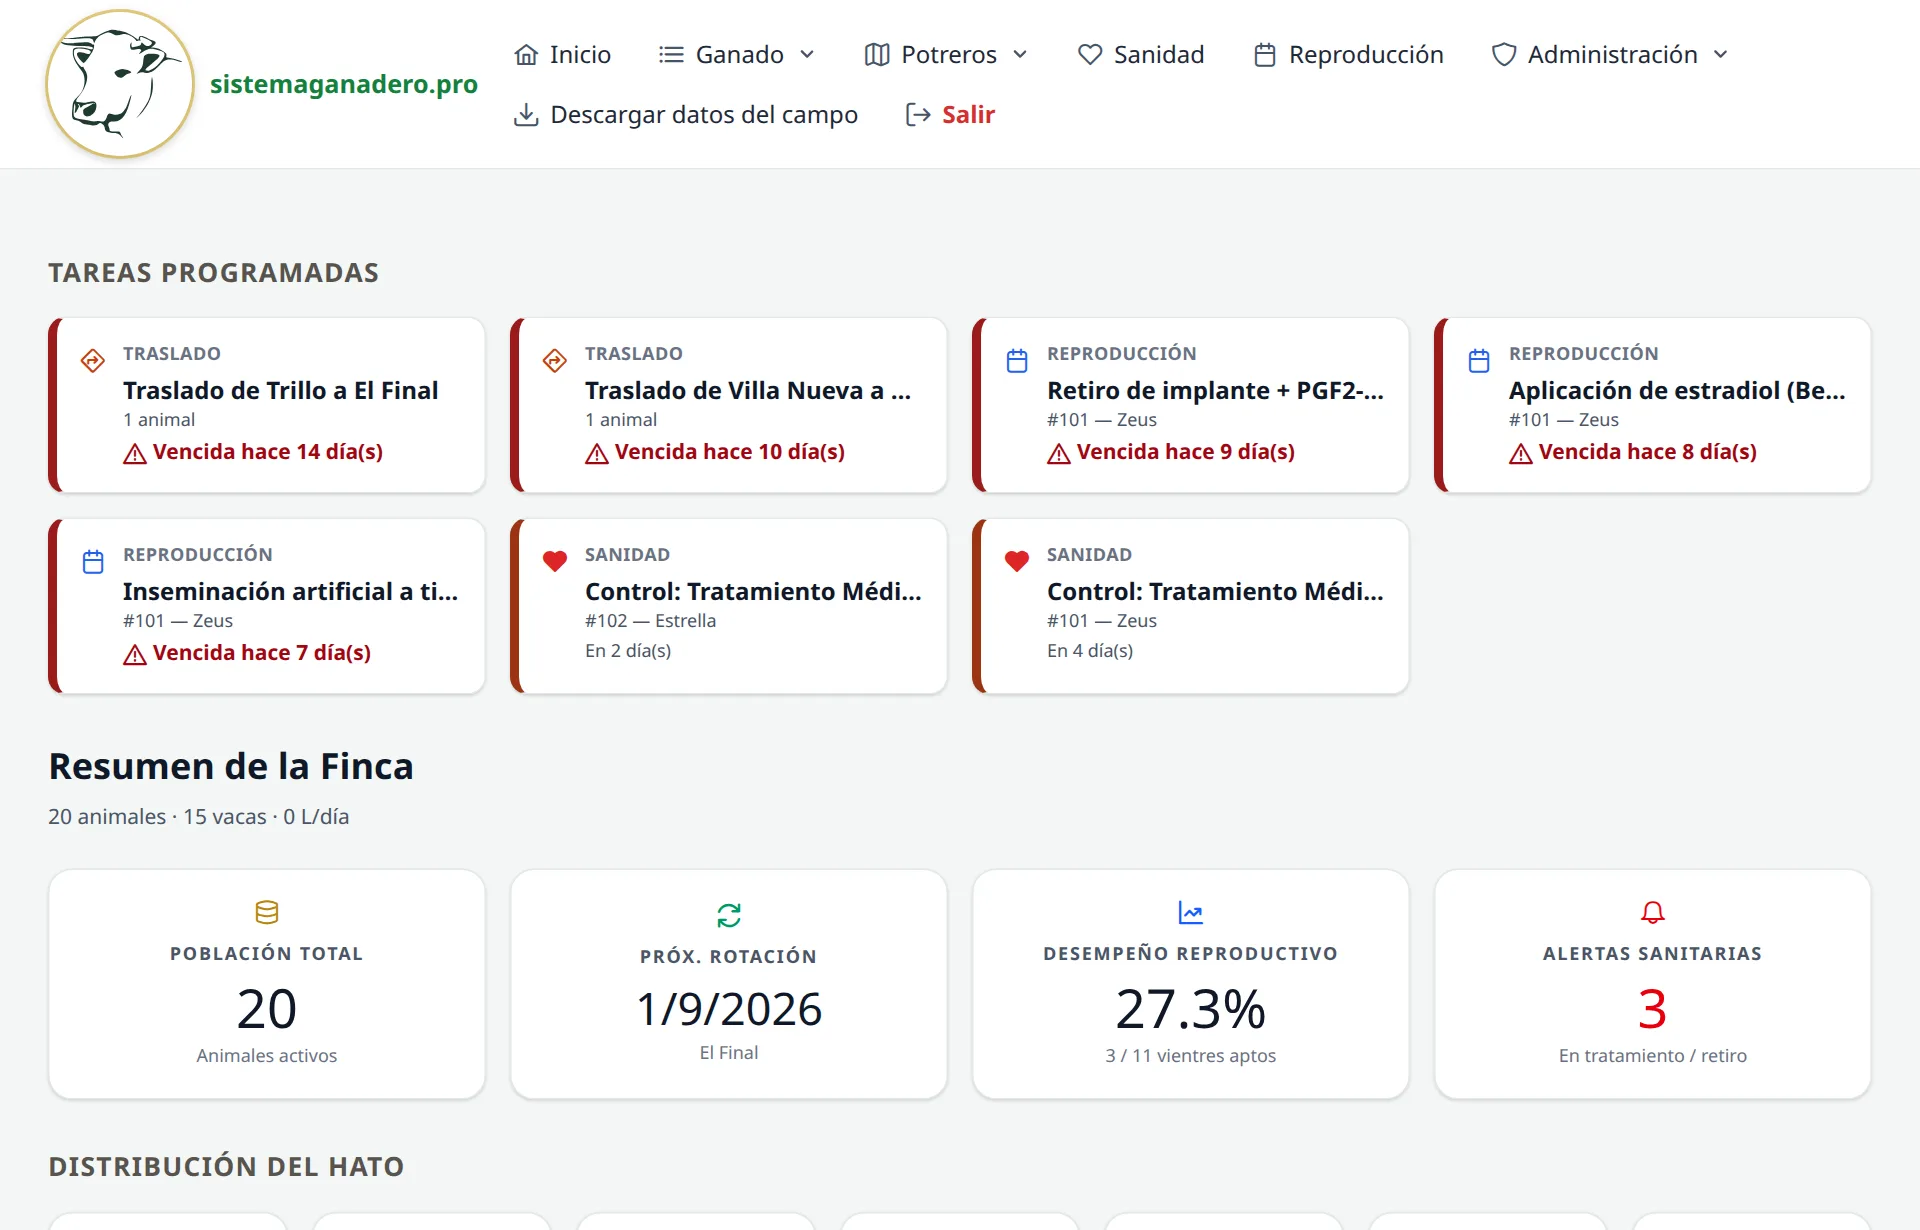This screenshot has width=1920, height=1230.
Task: Open the Control task for #101 Zeus in 4 days
Action: tap(1191, 606)
